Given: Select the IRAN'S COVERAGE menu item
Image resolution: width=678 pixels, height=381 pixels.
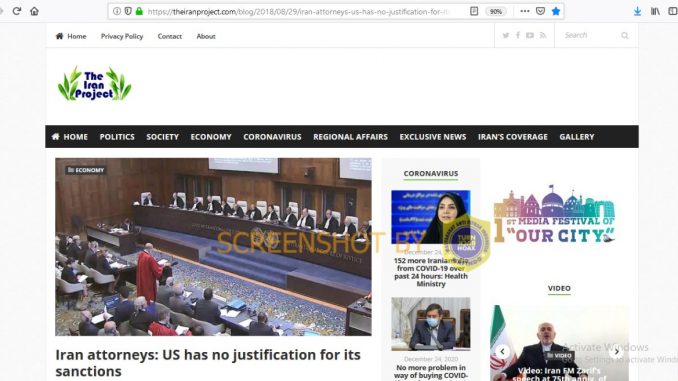Looking at the screenshot, I should 513,137.
